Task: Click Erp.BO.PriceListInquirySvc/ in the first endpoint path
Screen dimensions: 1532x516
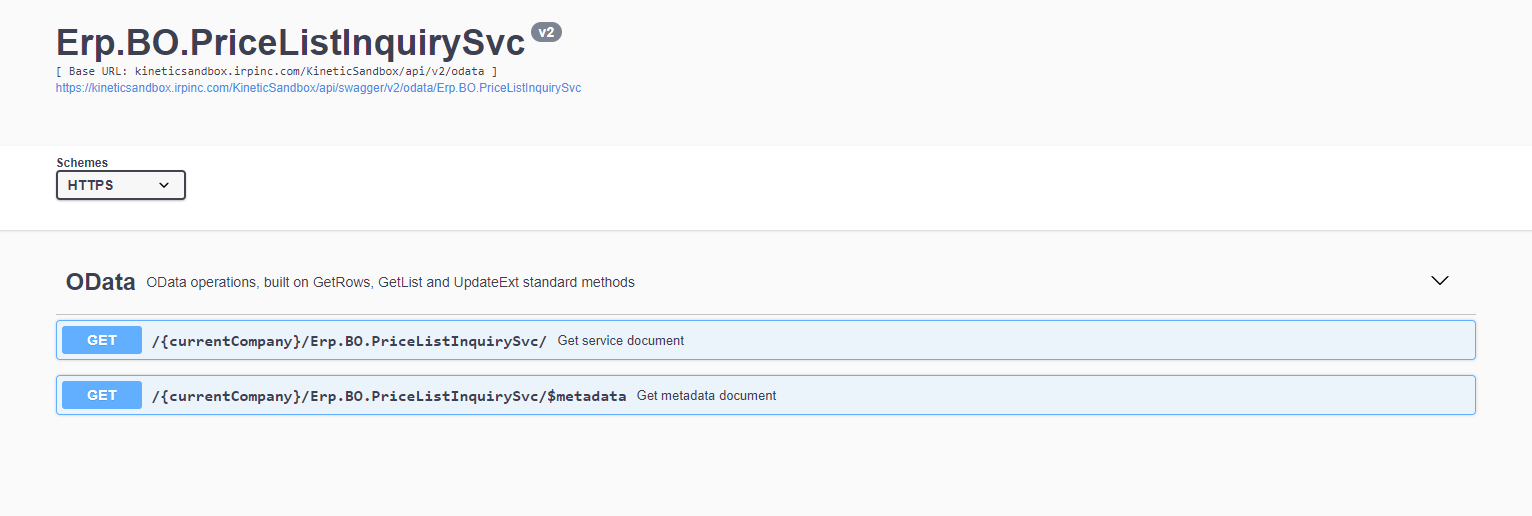Action: [x=428, y=341]
